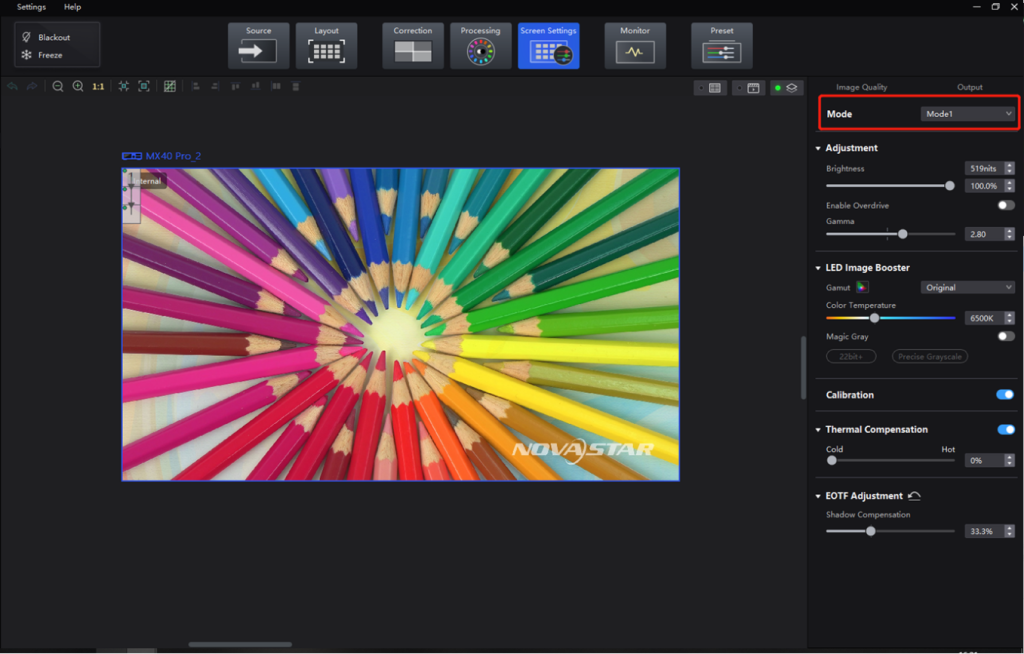Toggle the canvas grid icon
Viewport: 1024px width, 654px height.
click(170, 86)
